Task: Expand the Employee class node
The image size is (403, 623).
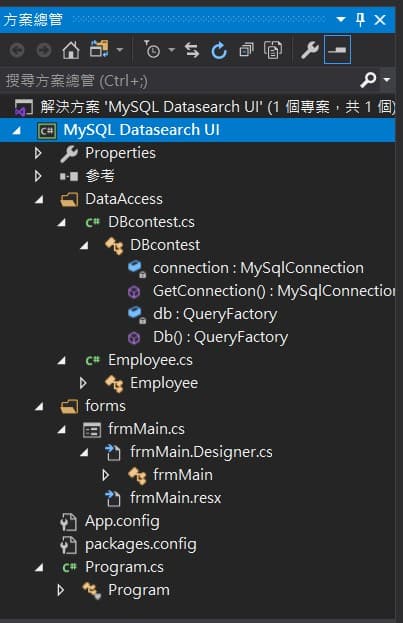Action: [83, 383]
